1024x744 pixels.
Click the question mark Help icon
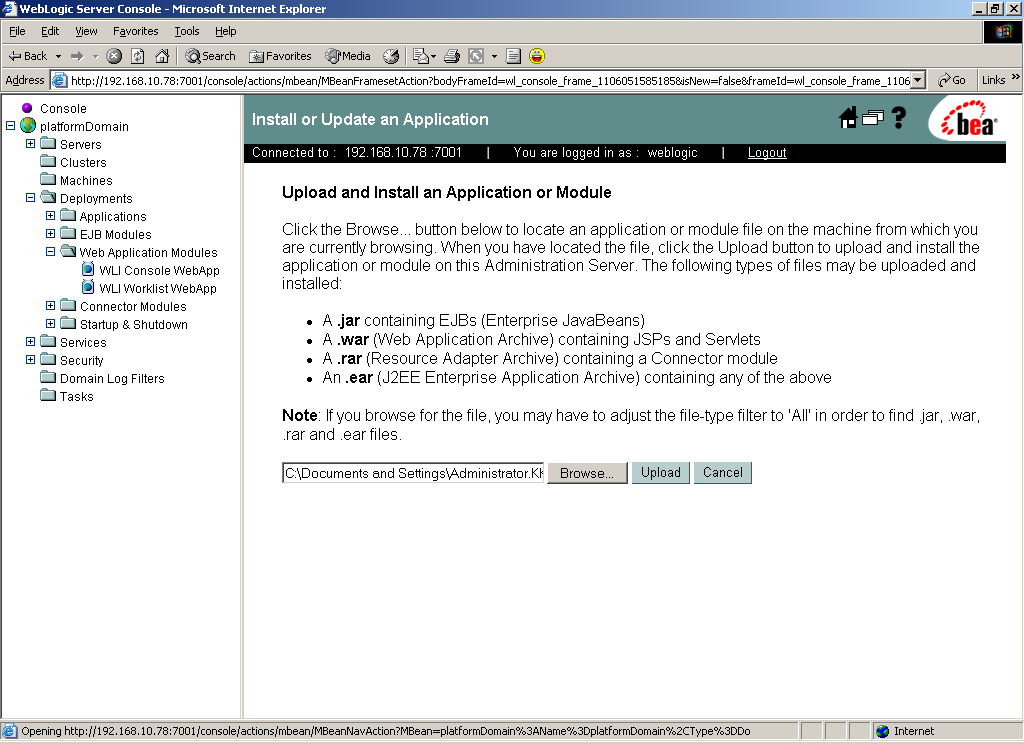[899, 118]
